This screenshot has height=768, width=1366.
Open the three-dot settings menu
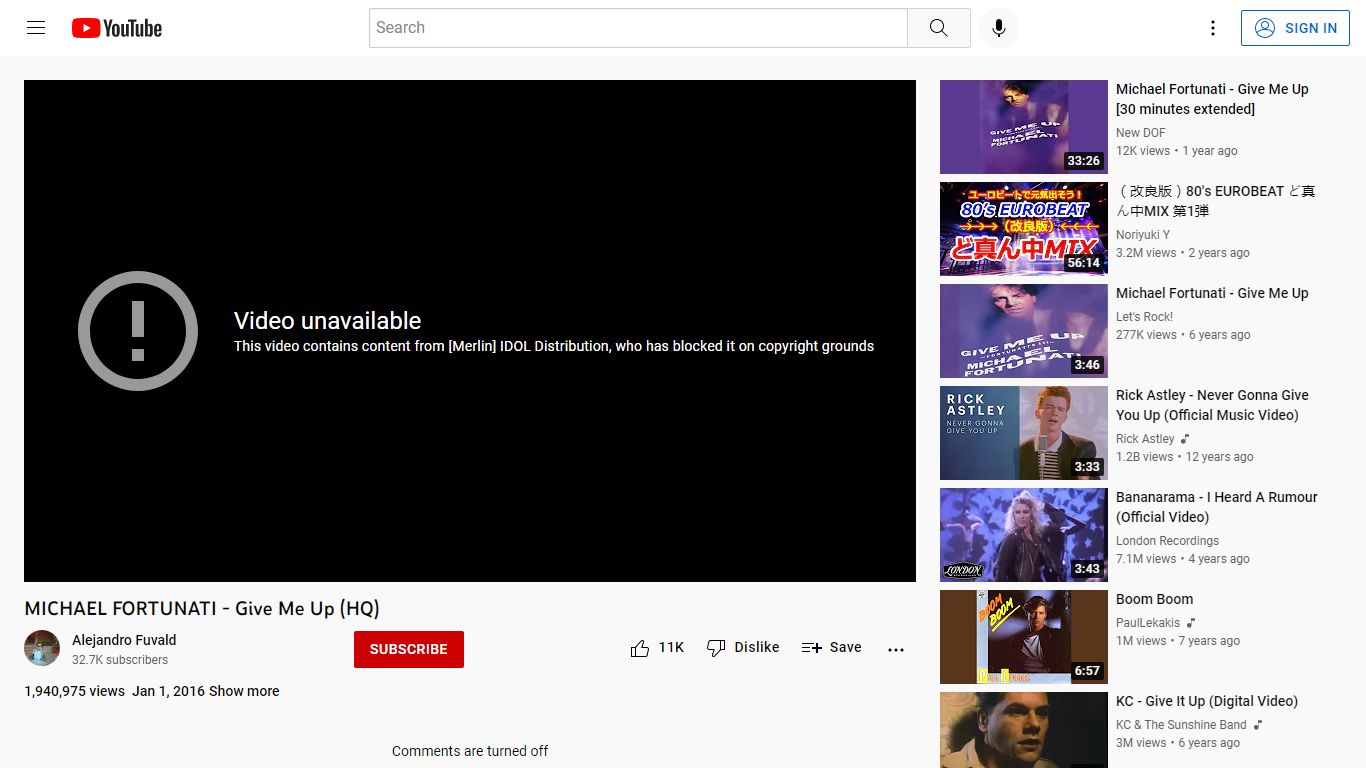[x=1213, y=28]
